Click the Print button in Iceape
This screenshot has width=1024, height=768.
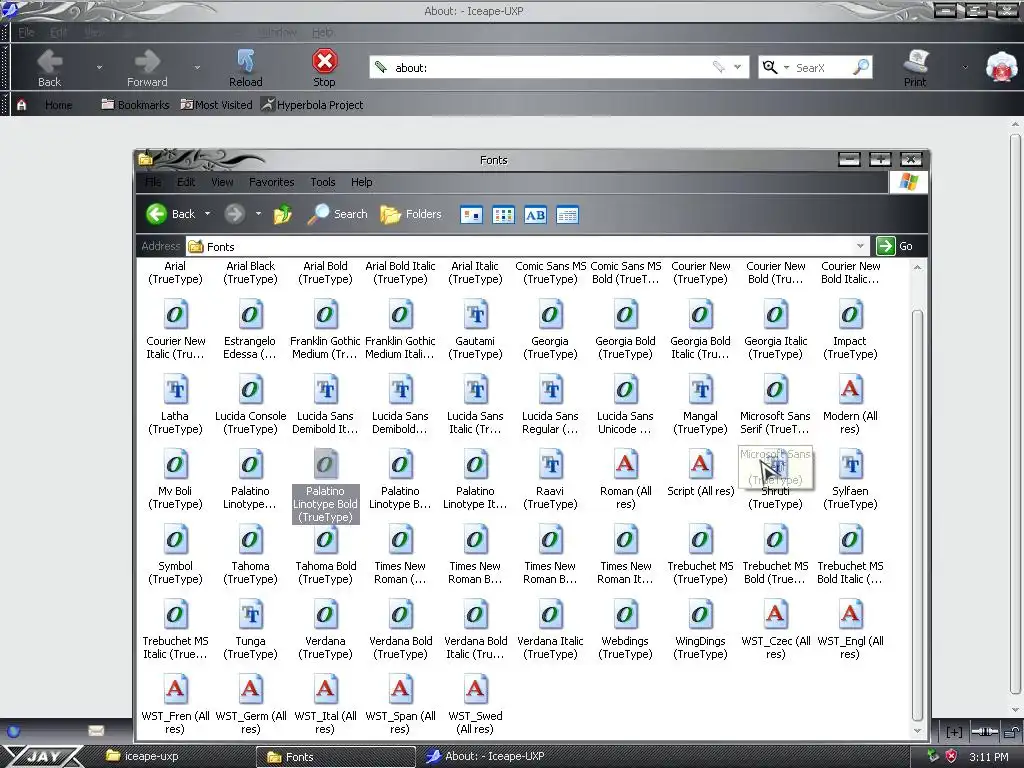pyautogui.click(x=915, y=68)
